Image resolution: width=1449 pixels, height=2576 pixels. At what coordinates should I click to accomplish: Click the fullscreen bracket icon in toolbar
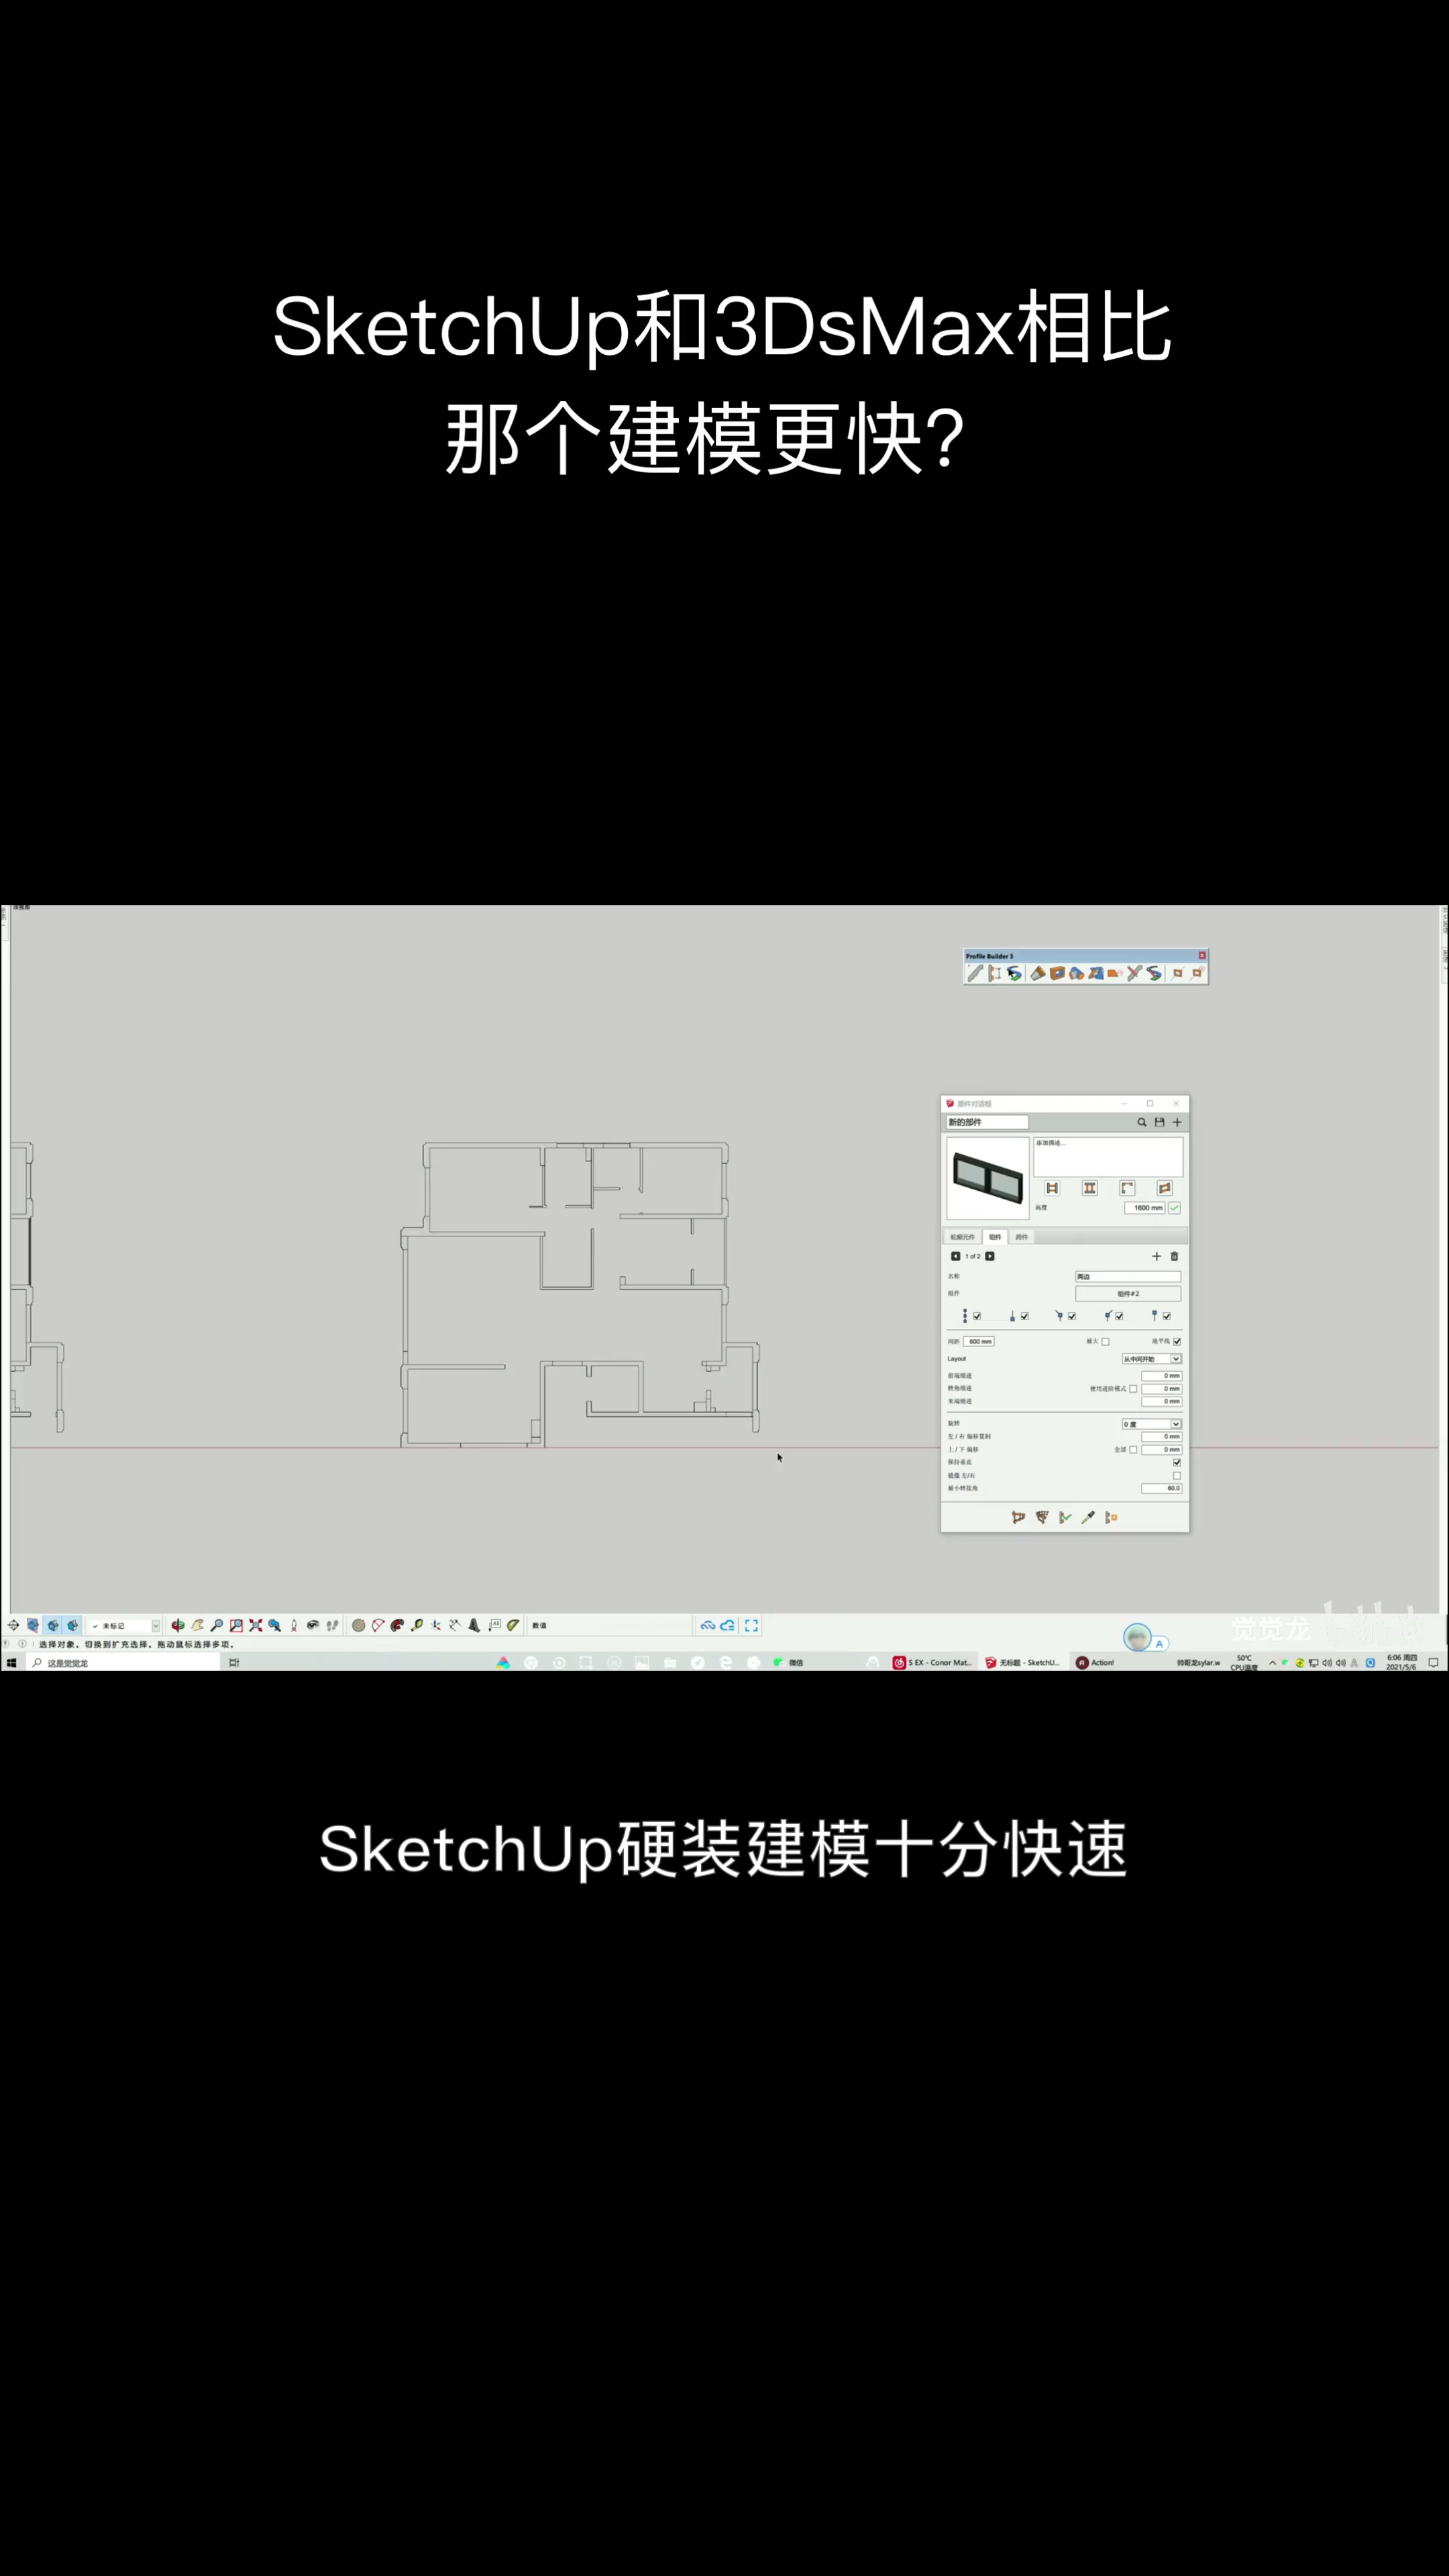pyautogui.click(x=751, y=1626)
